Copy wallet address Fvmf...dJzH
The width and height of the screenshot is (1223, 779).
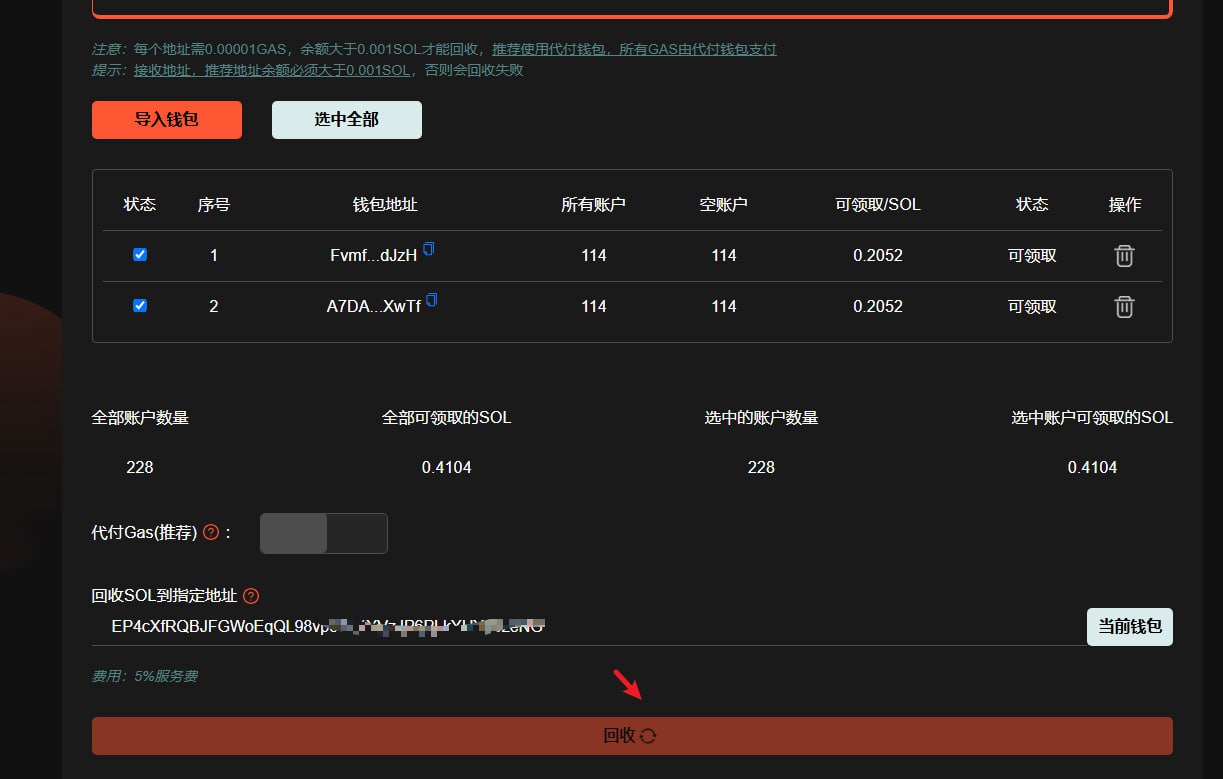(429, 249)
